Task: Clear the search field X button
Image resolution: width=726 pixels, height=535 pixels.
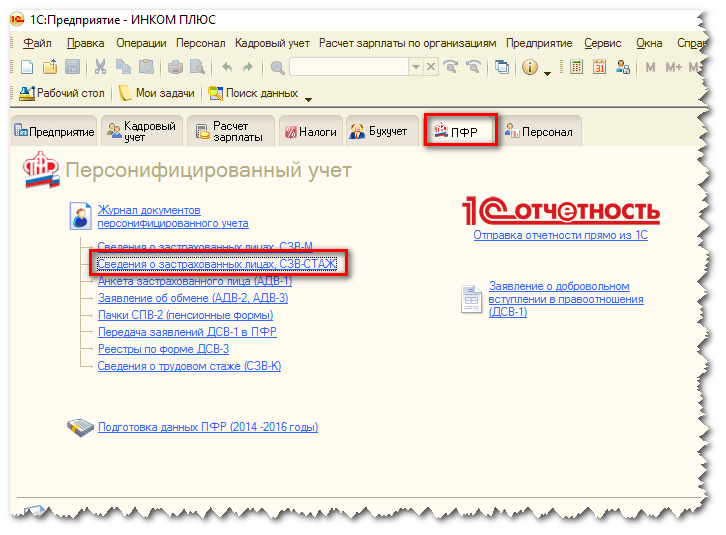Action: click(431, 67)
